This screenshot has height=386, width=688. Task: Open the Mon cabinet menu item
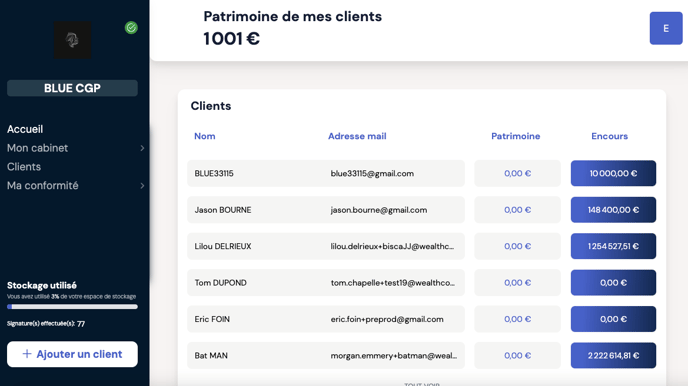[37, 148]
